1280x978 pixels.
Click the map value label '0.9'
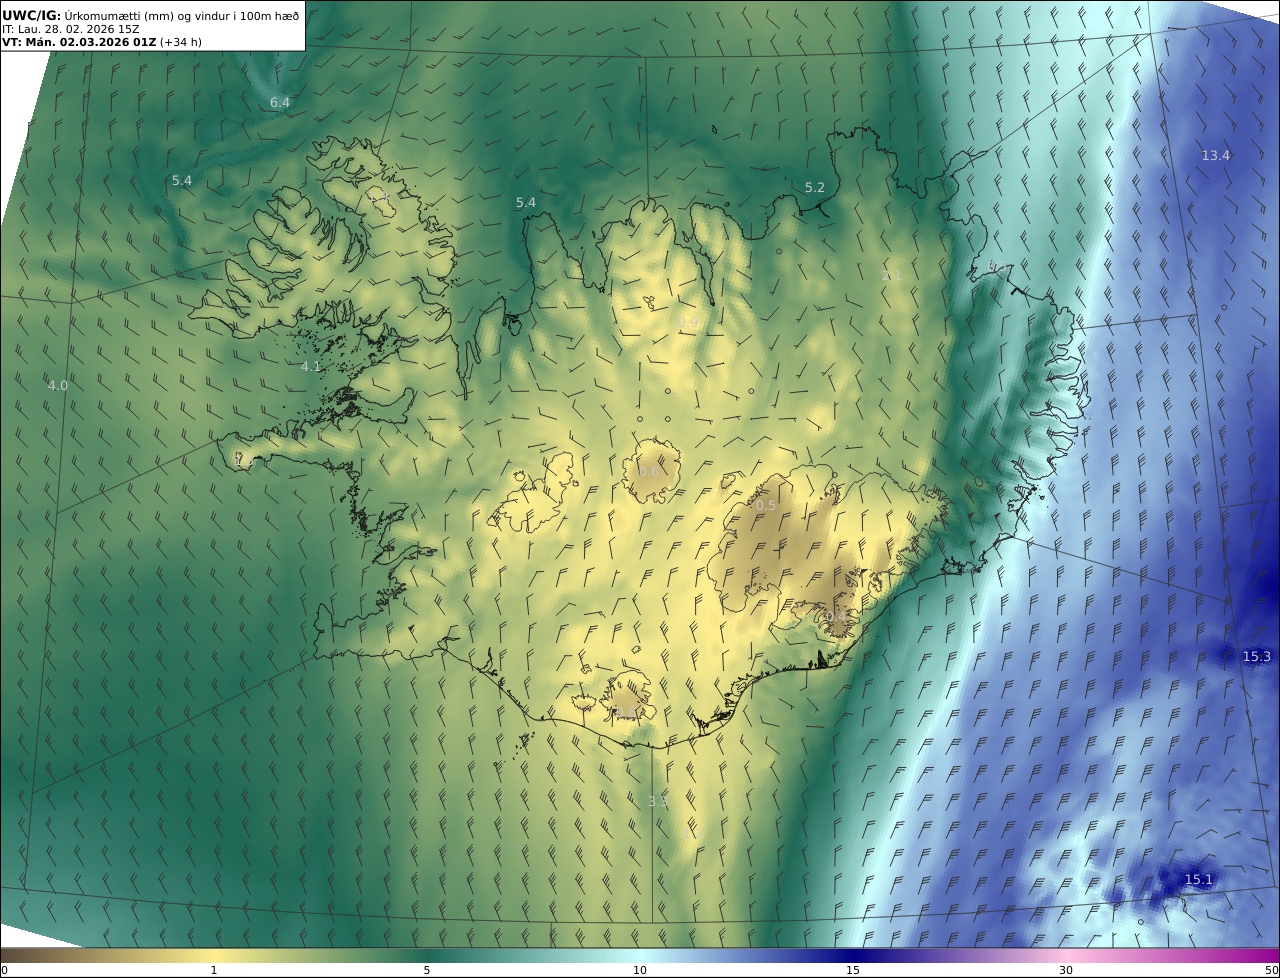point(688,323)
